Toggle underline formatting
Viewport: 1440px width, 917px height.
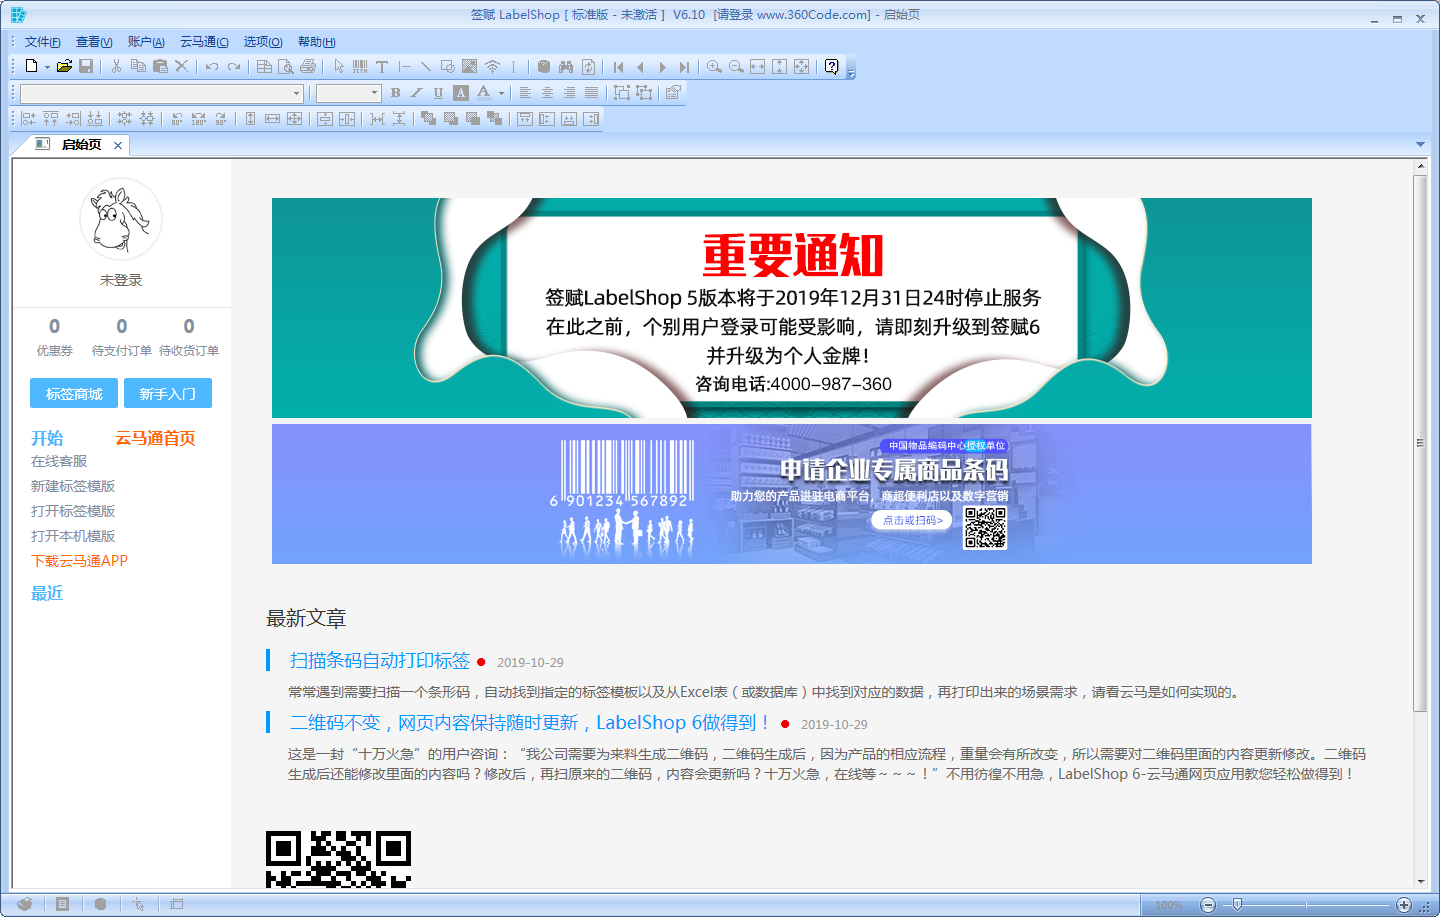click(x=438, y=93)
